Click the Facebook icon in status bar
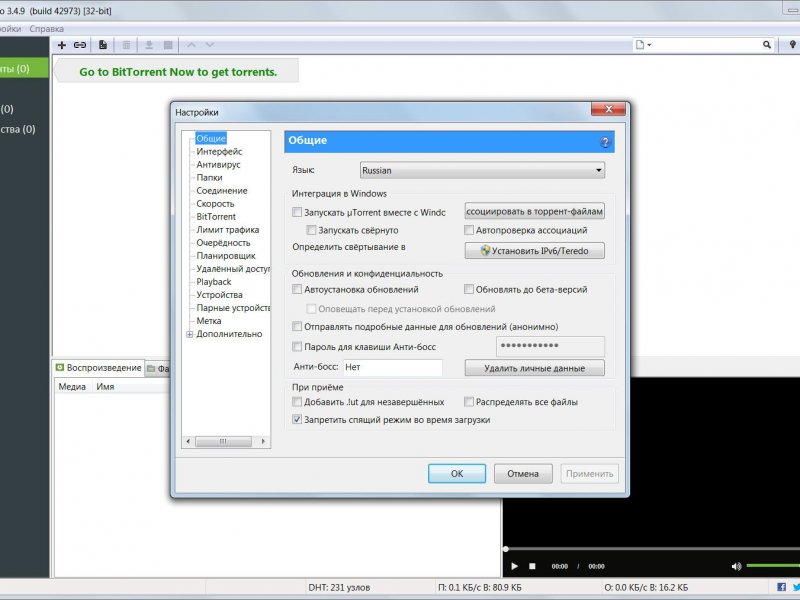The height and width of the screenshot is (600, 800). coord(781,587)
